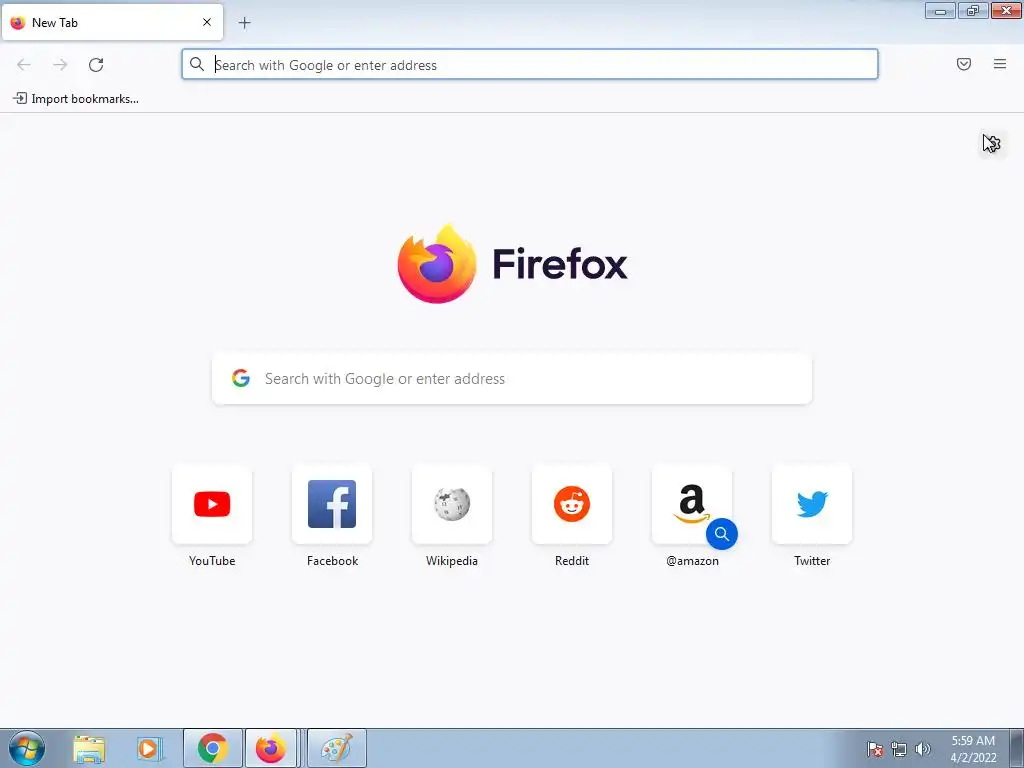
Task: Click Import bookmarks... in bookmarks toolbar
Action: pos(76,99)
